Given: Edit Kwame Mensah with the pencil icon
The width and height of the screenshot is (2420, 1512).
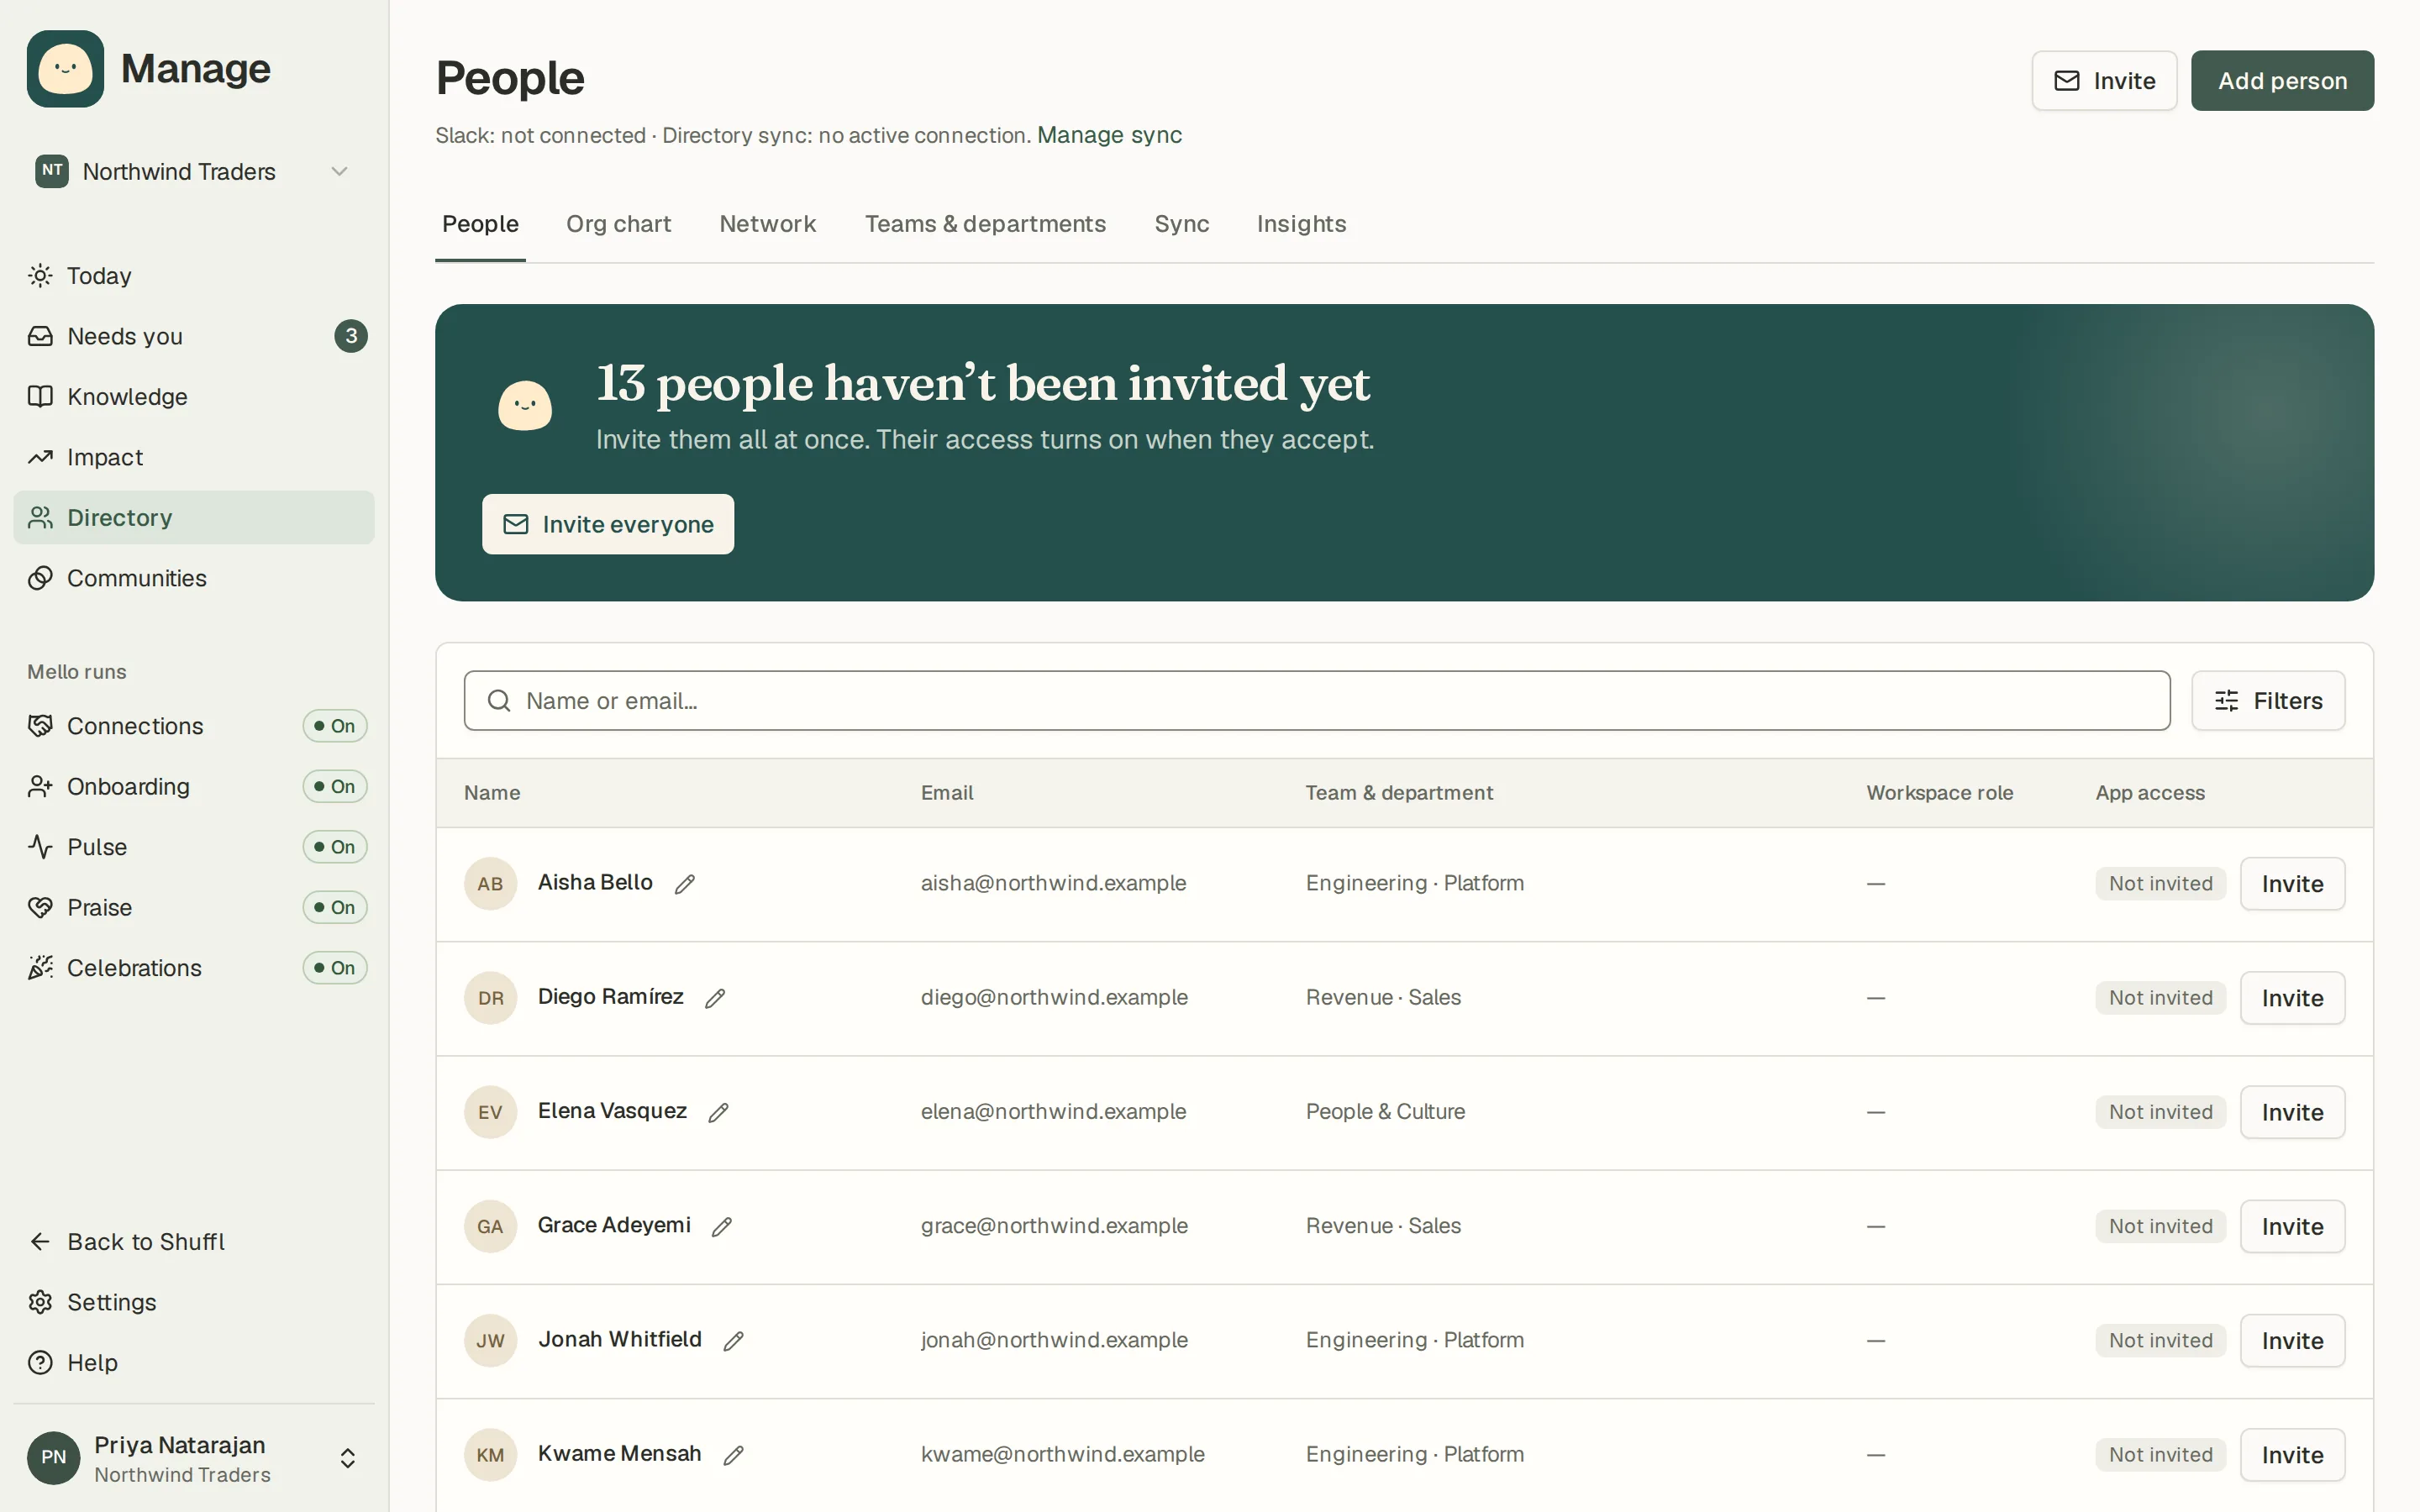Looking at the screenshot, I should tap(734, 1455).
